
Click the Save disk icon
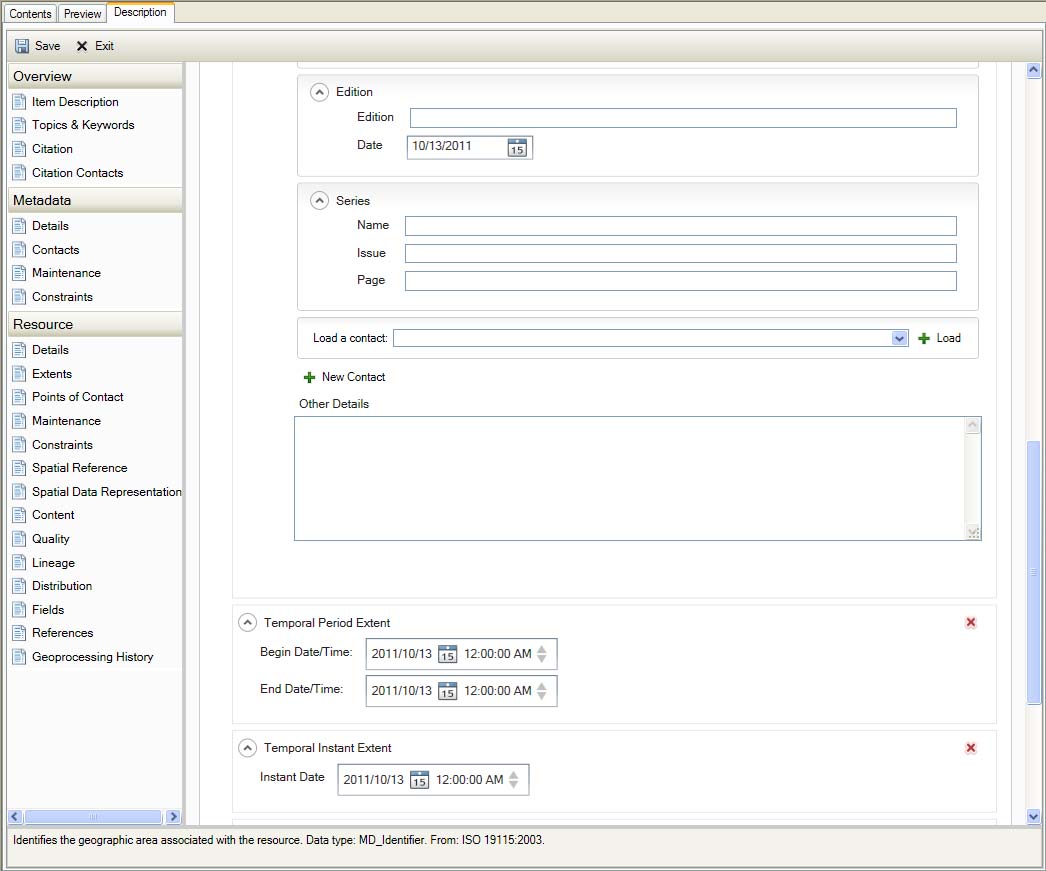coord(22,46)
